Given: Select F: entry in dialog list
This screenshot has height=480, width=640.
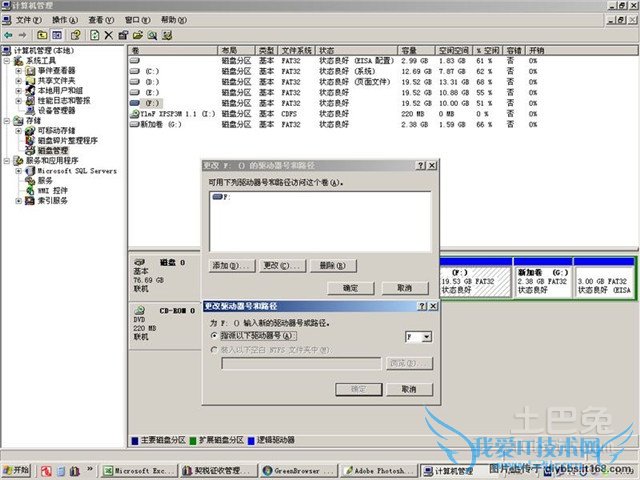Looking at the screenshot, I should coord(222,197).
